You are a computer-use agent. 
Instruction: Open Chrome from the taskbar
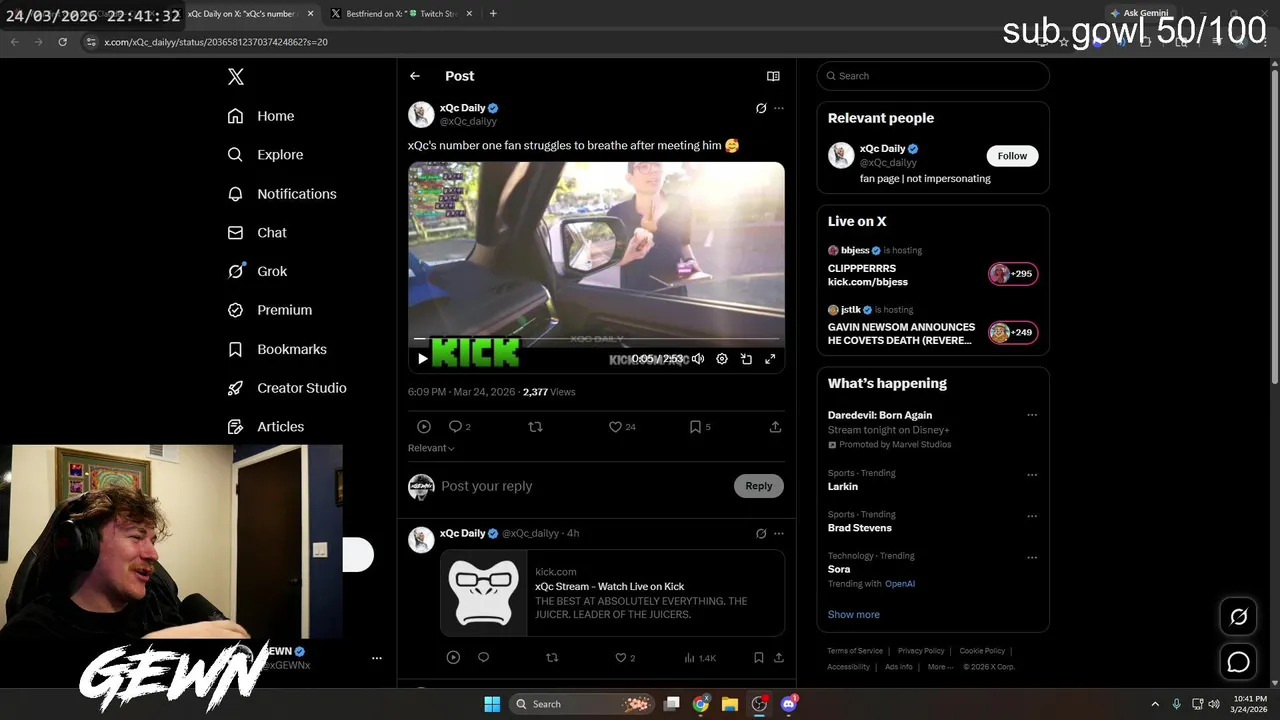pos(701,704)
